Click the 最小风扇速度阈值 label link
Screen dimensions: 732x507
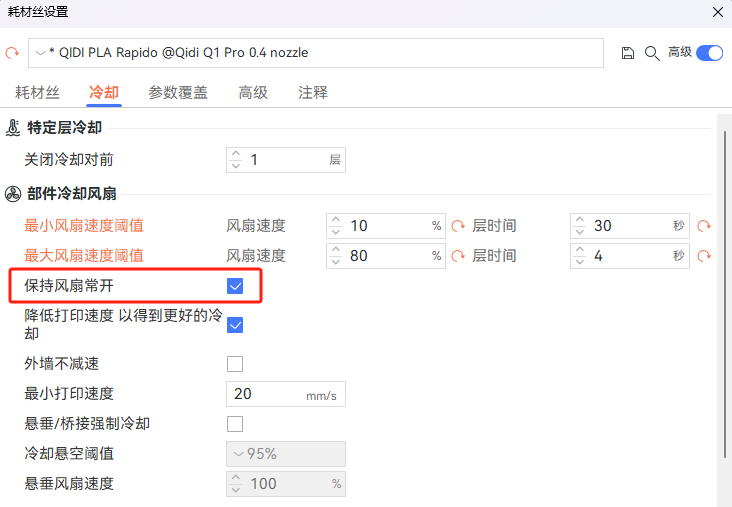click(x=84, y=226)
